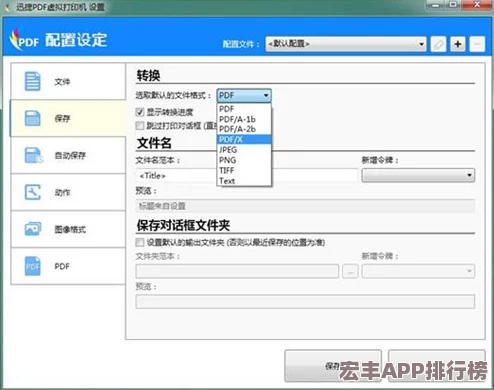Click the blue PDF file icon in sidebar

click(x=33, y=266)
